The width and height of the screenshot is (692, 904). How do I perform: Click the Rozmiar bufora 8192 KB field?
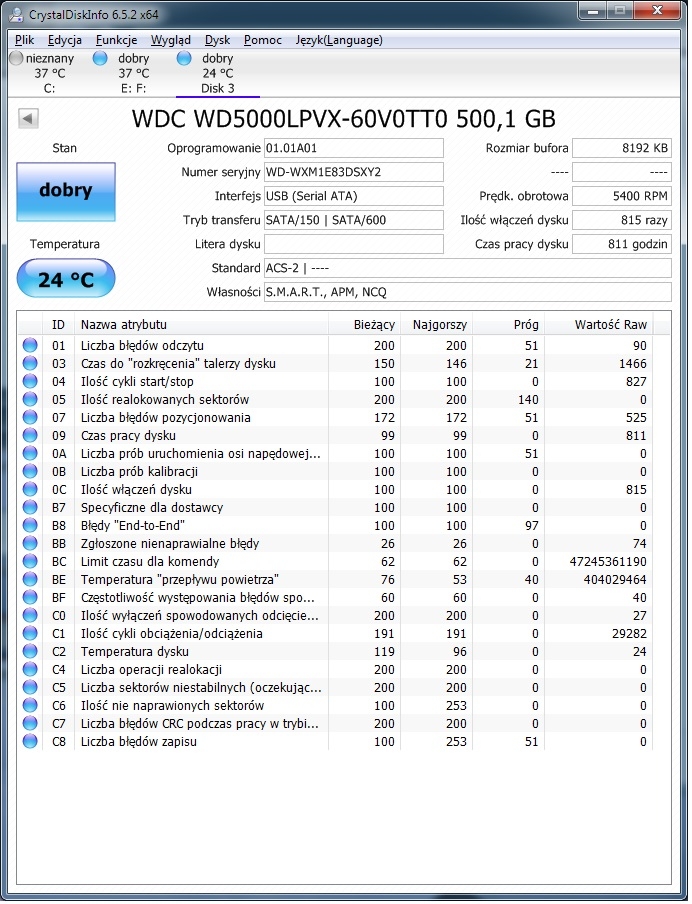[x=622, y=148]
